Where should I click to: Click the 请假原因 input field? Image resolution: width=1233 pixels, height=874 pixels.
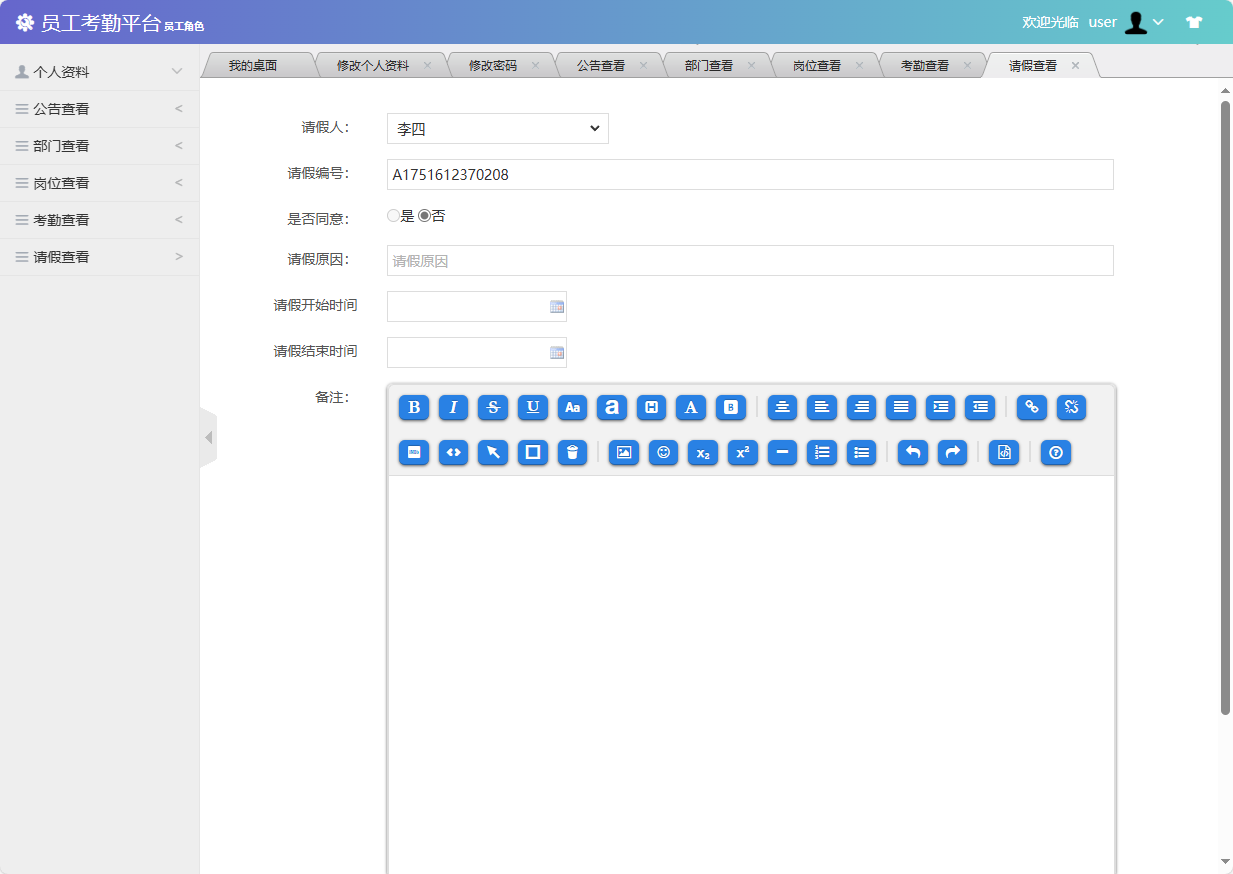click(x=750, y=260)
